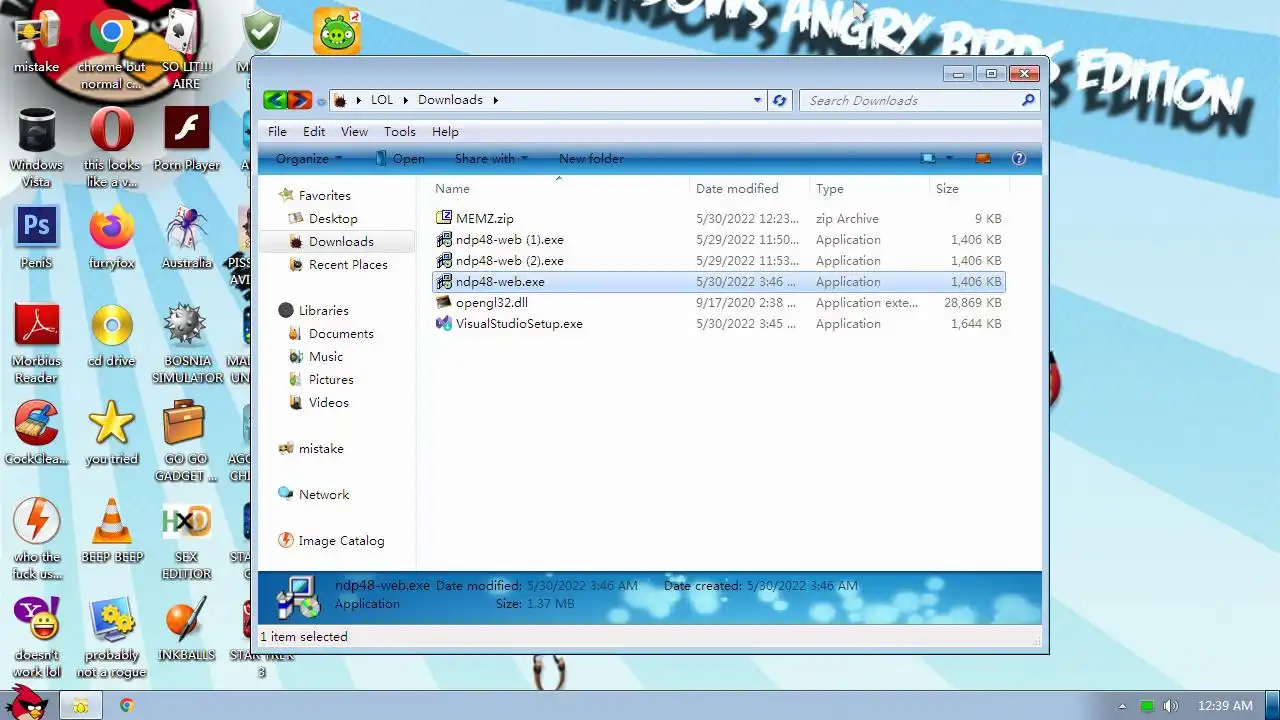Toggle the preview pane icon
The width and height of the screenshot is (1280, 720).
[982, 158]
